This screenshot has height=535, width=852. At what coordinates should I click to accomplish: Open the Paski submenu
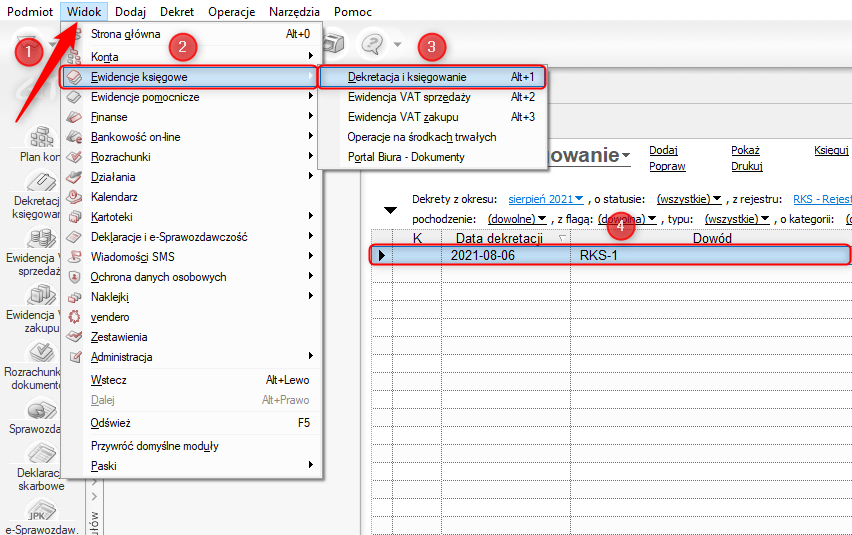191,466
